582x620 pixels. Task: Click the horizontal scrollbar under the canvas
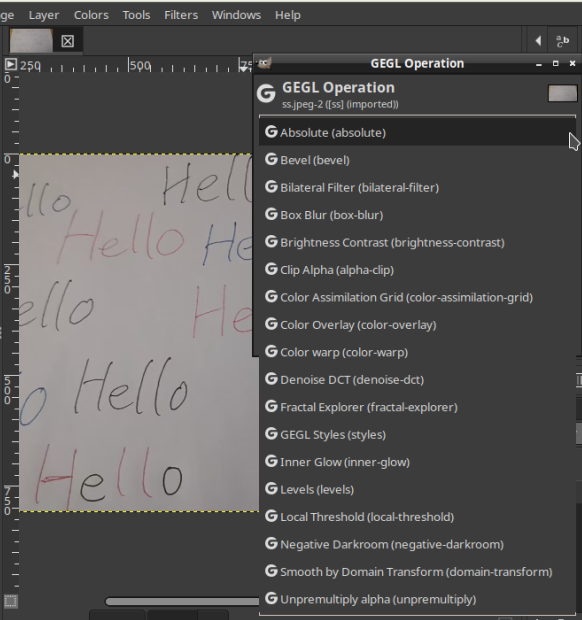point(182,601)
